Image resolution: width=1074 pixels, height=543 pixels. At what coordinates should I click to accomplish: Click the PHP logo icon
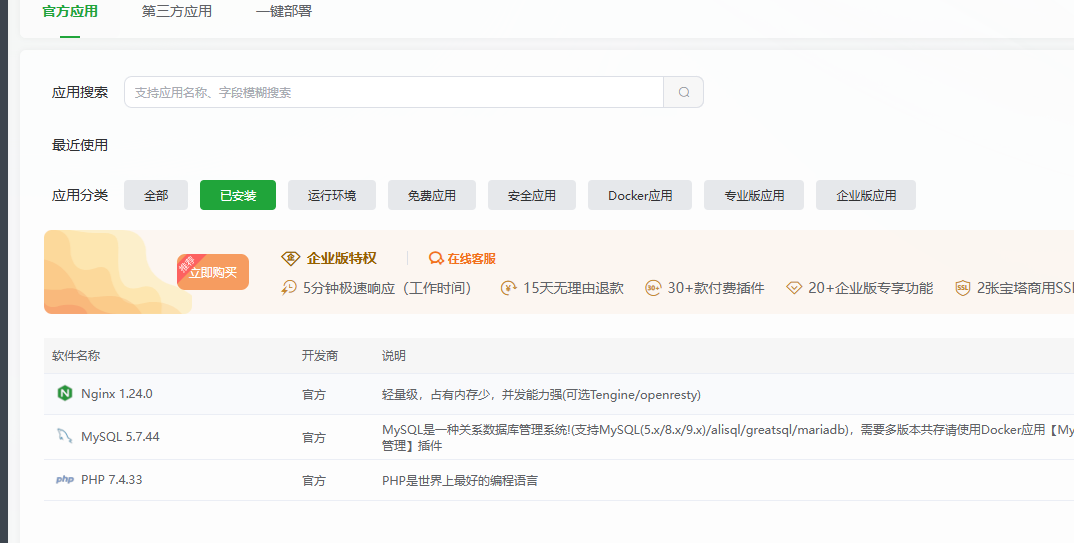pyautogui.click(x=64, y=480)
